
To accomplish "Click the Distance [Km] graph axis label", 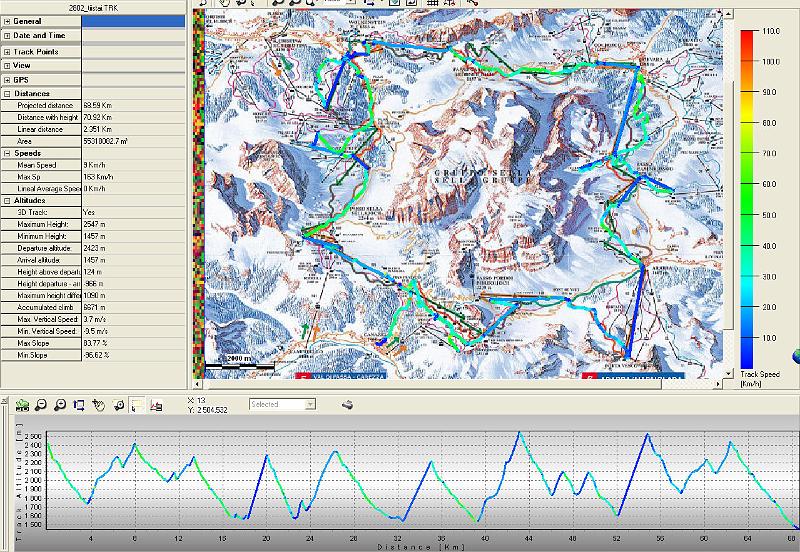I will click(420, 547).
